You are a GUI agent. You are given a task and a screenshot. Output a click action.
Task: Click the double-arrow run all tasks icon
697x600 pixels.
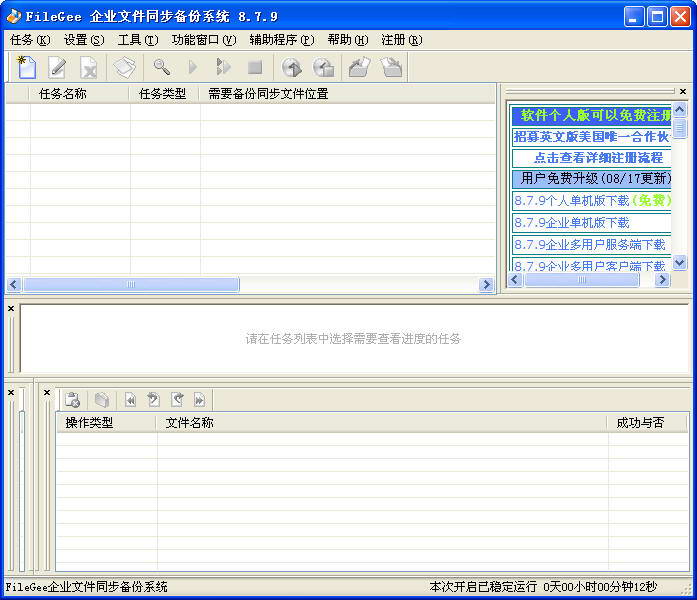[223, 67]
